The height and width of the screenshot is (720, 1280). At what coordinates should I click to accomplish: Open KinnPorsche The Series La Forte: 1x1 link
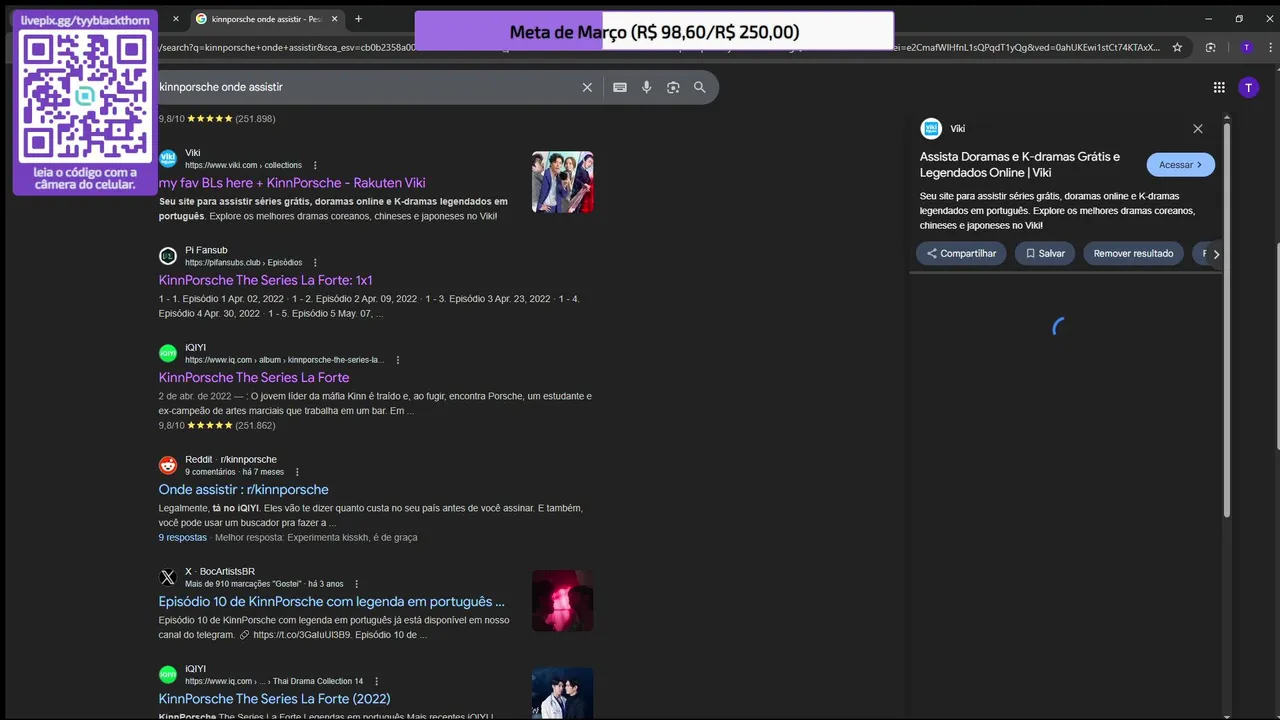[x=265, y=280]
